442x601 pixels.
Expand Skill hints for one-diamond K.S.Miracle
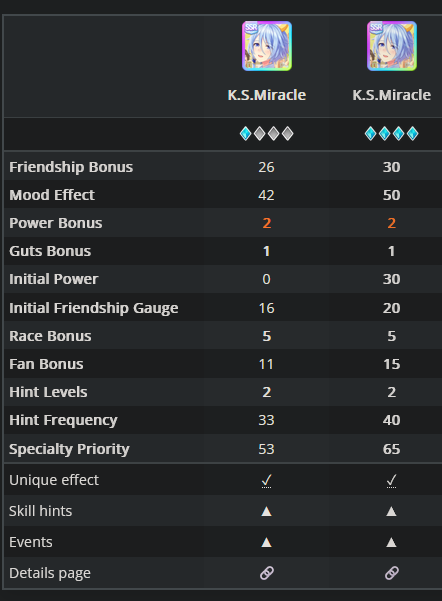point(266,511)
